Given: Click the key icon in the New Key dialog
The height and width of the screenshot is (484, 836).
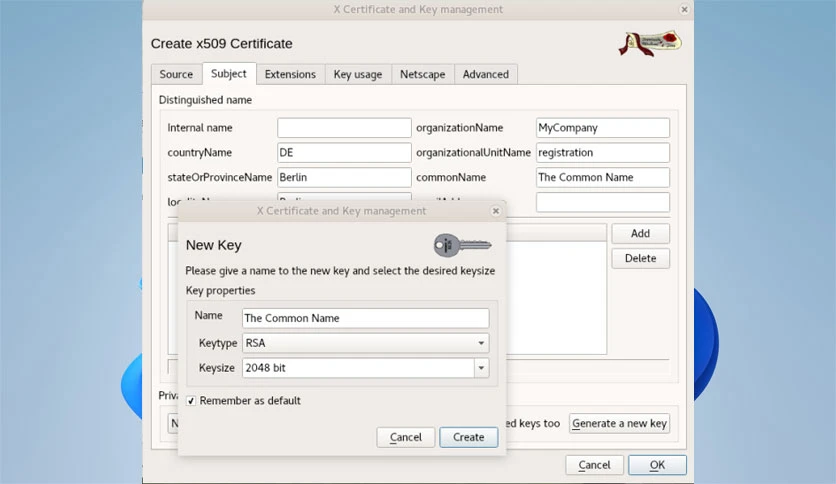Looking at the screenshot, I should (x=462, y=245).
